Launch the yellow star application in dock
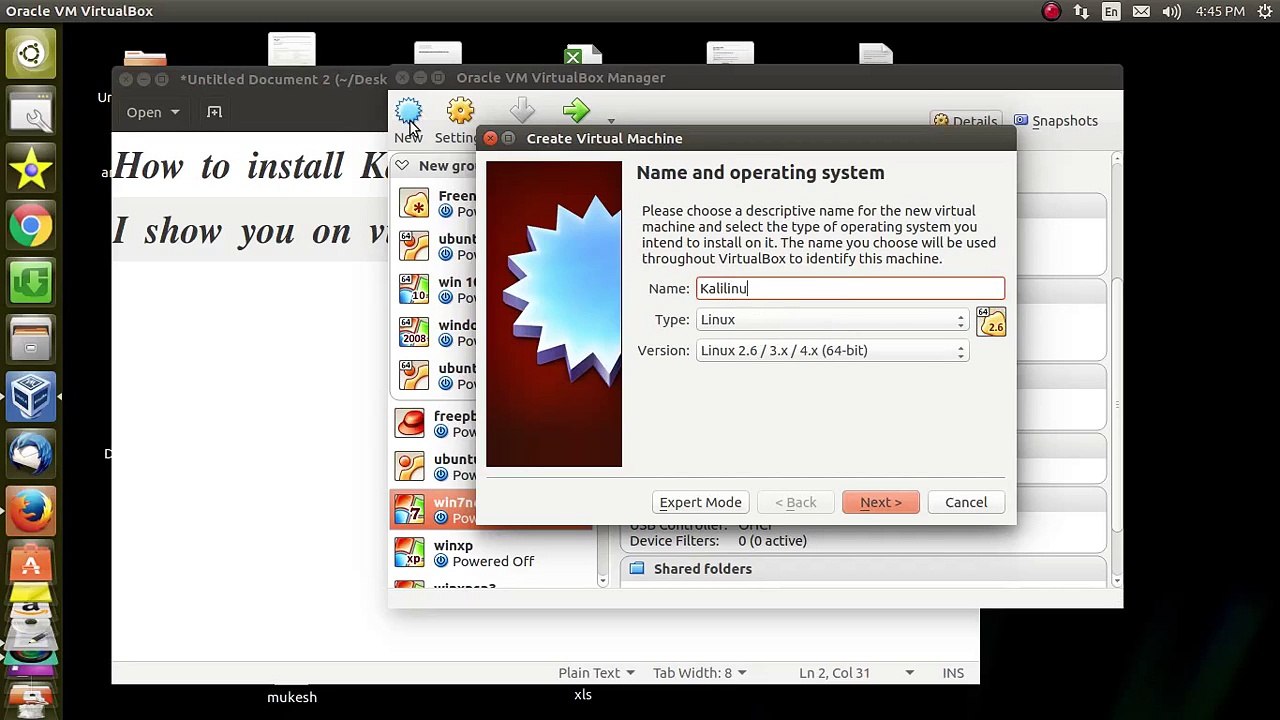Viewport: 1280px width, 720px height. coord(31,168)
